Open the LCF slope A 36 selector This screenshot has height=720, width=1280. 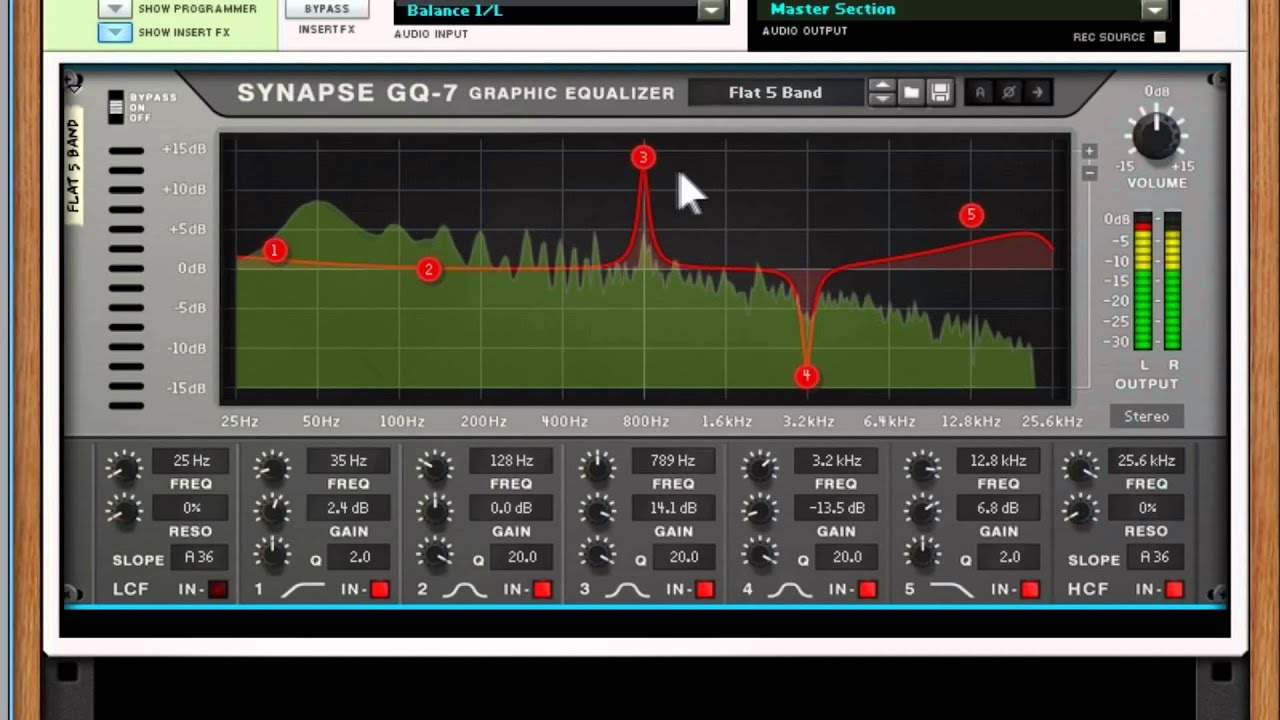coord(199,557)
